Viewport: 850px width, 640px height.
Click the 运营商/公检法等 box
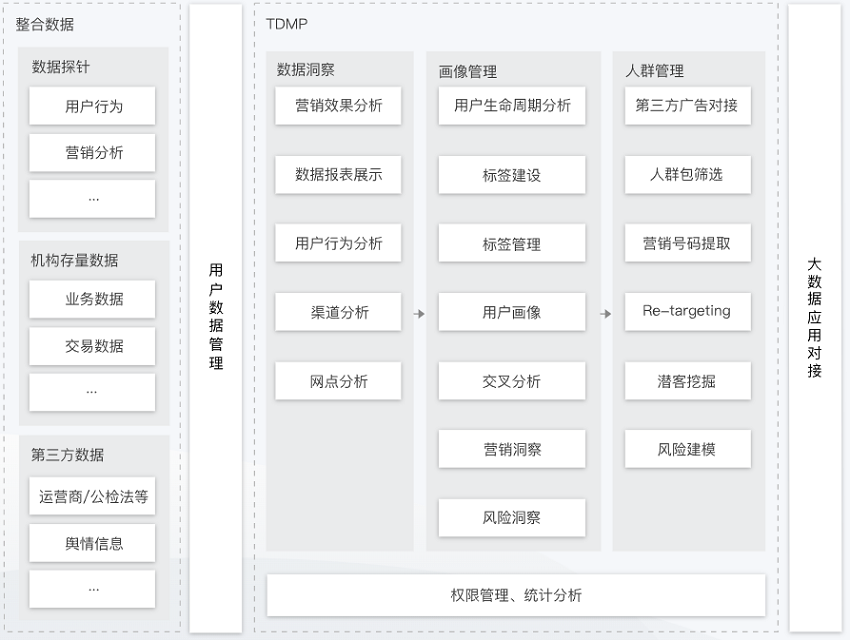pos(92,496)
